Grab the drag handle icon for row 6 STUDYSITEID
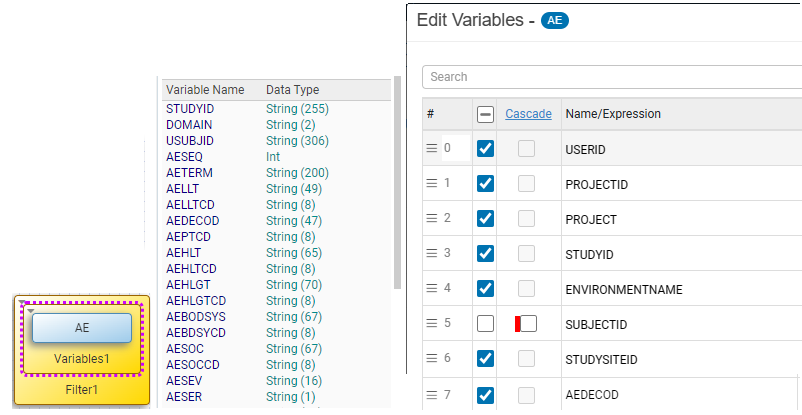 click(x=432, y=358)
